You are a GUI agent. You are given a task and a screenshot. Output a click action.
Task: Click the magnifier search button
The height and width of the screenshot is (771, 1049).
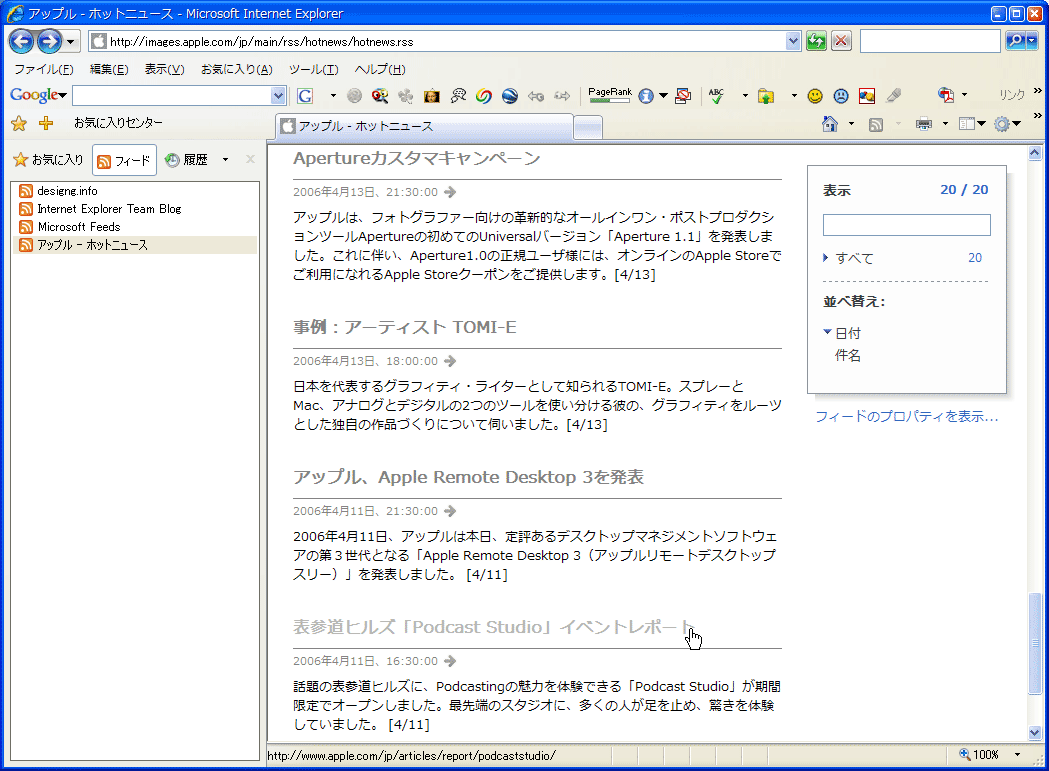[1016, 41]
